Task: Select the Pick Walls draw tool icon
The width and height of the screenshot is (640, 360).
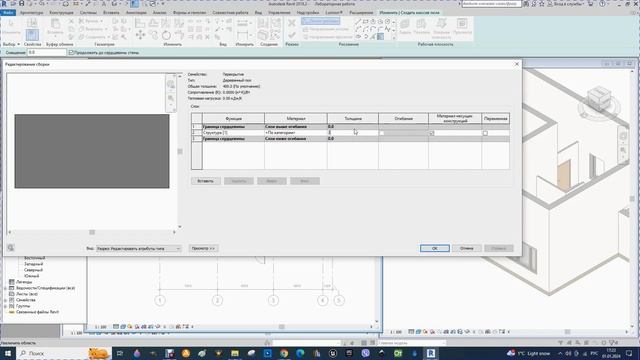Action: pyautogui.click(x=380, y=37)
